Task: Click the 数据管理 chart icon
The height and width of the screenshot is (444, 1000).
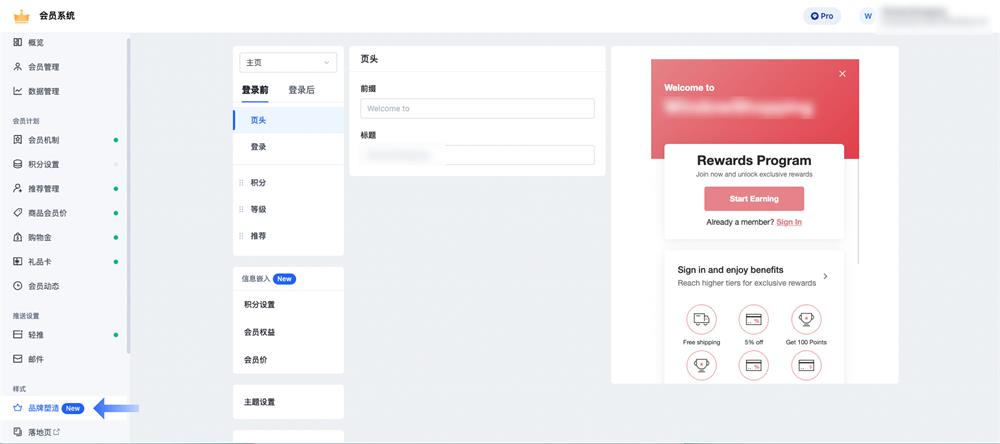Action: tap(18, 91)
